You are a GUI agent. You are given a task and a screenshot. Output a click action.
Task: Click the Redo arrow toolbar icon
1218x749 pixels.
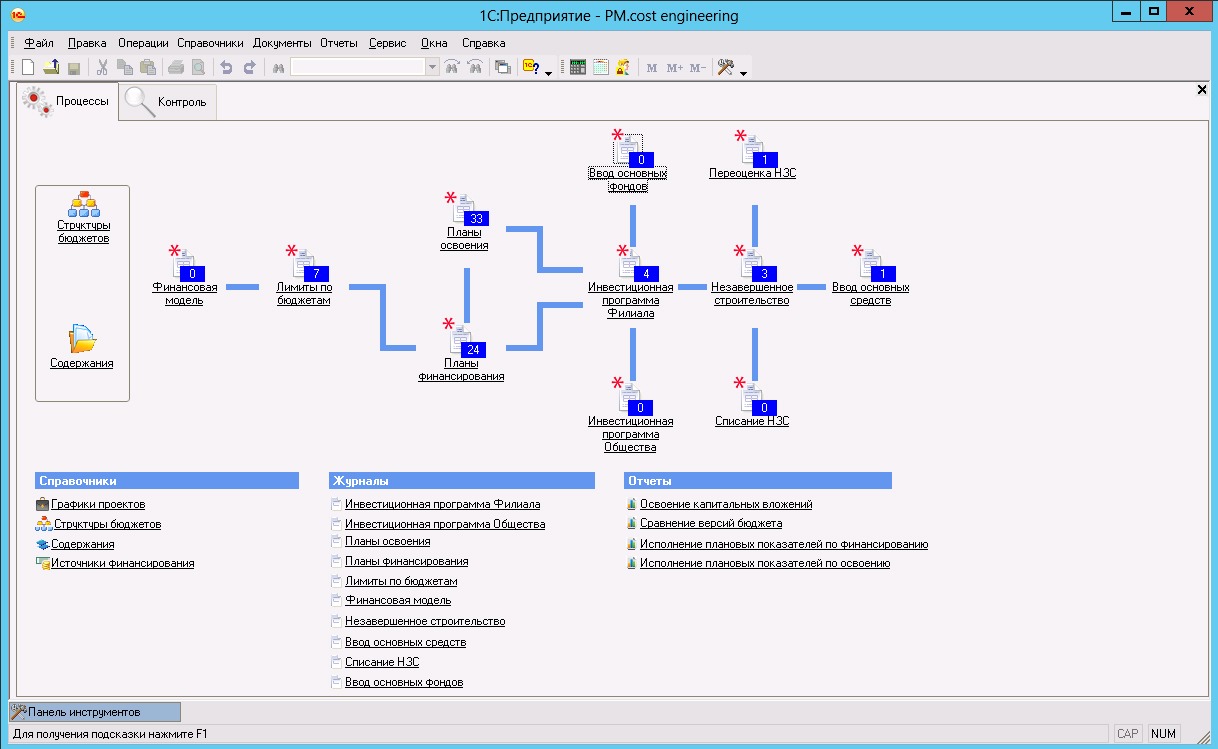[249, 67]
